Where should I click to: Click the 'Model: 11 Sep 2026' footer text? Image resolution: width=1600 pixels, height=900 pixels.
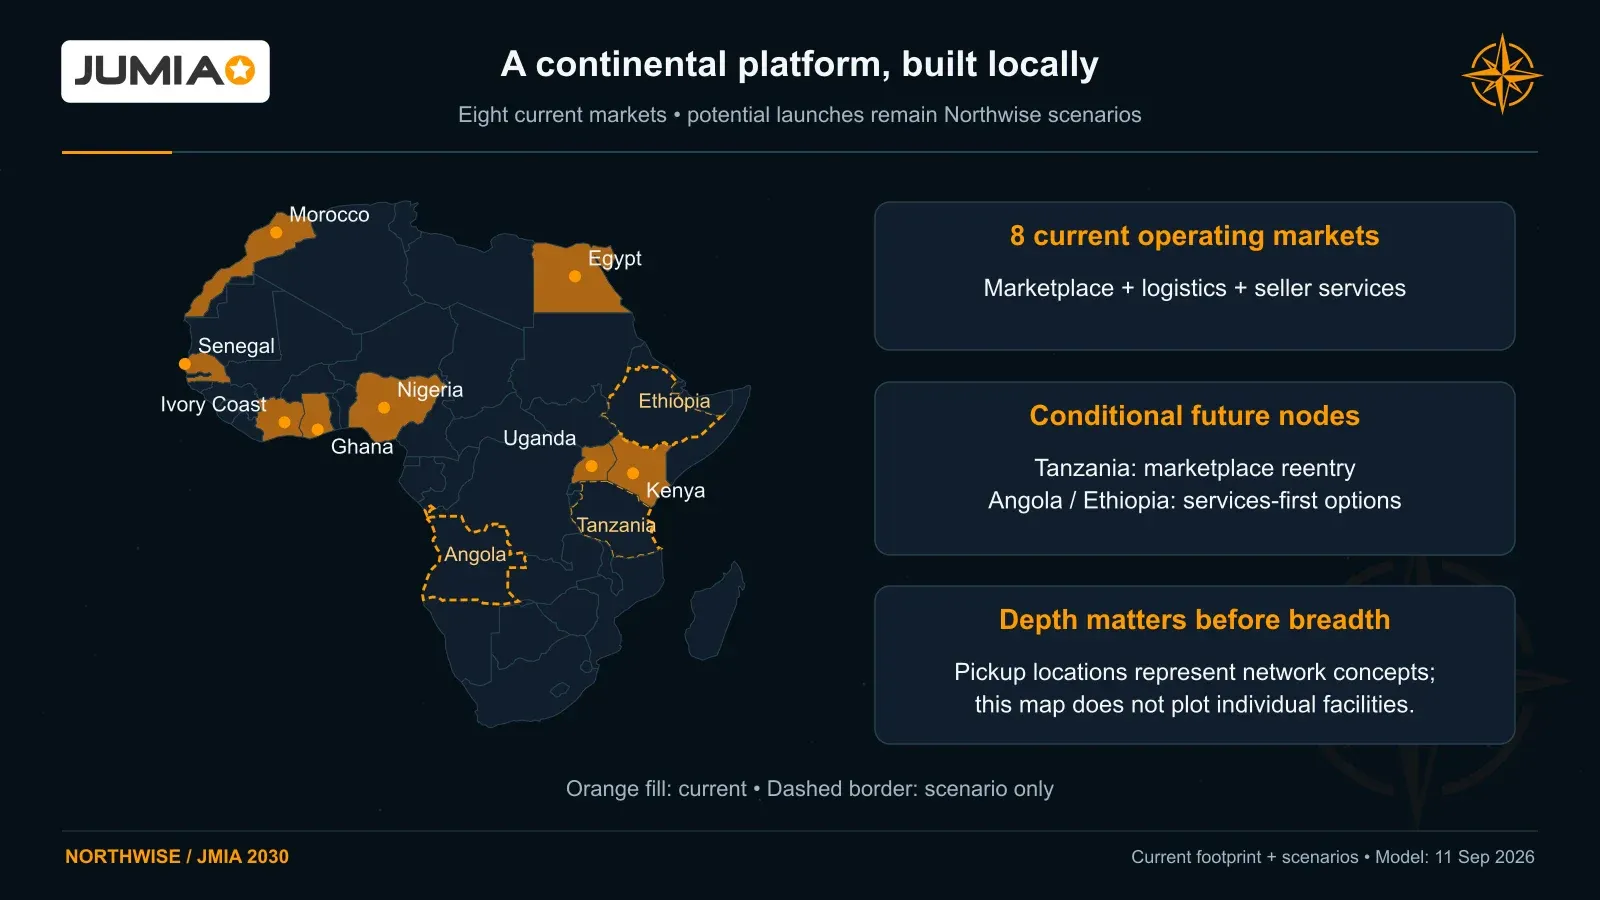tap(1455, 857)
